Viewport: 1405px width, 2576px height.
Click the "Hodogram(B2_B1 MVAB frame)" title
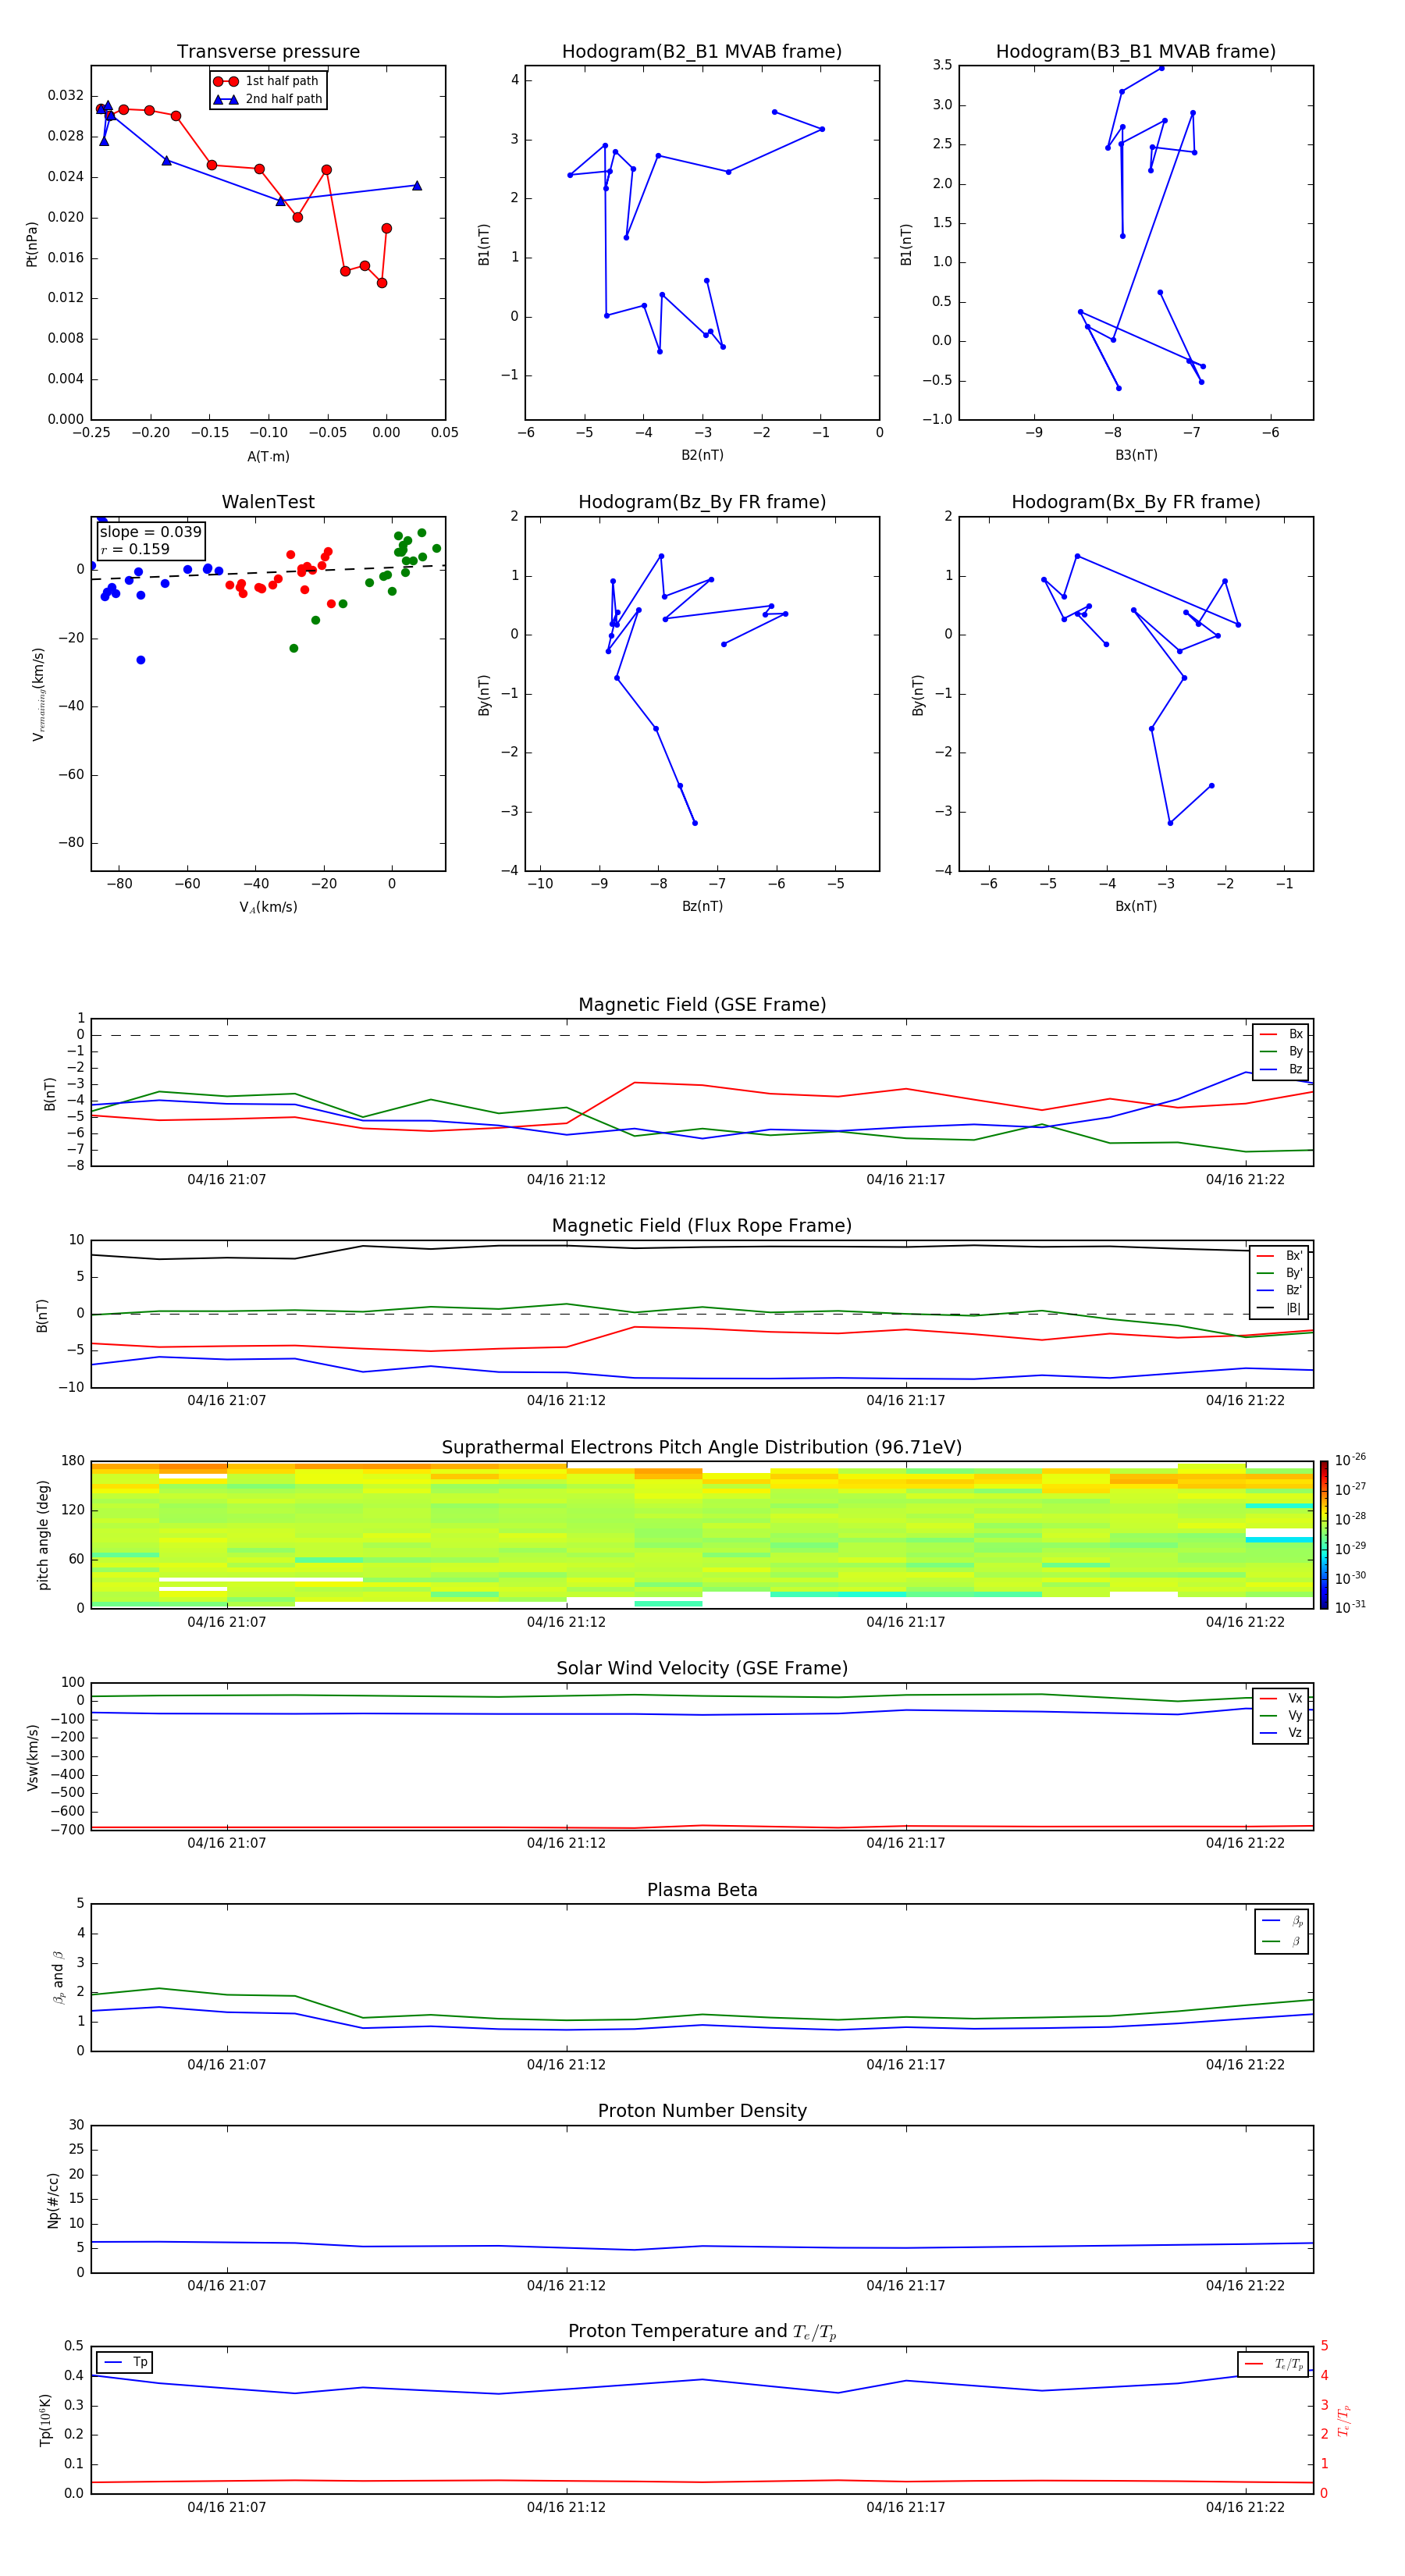(702, 52)
